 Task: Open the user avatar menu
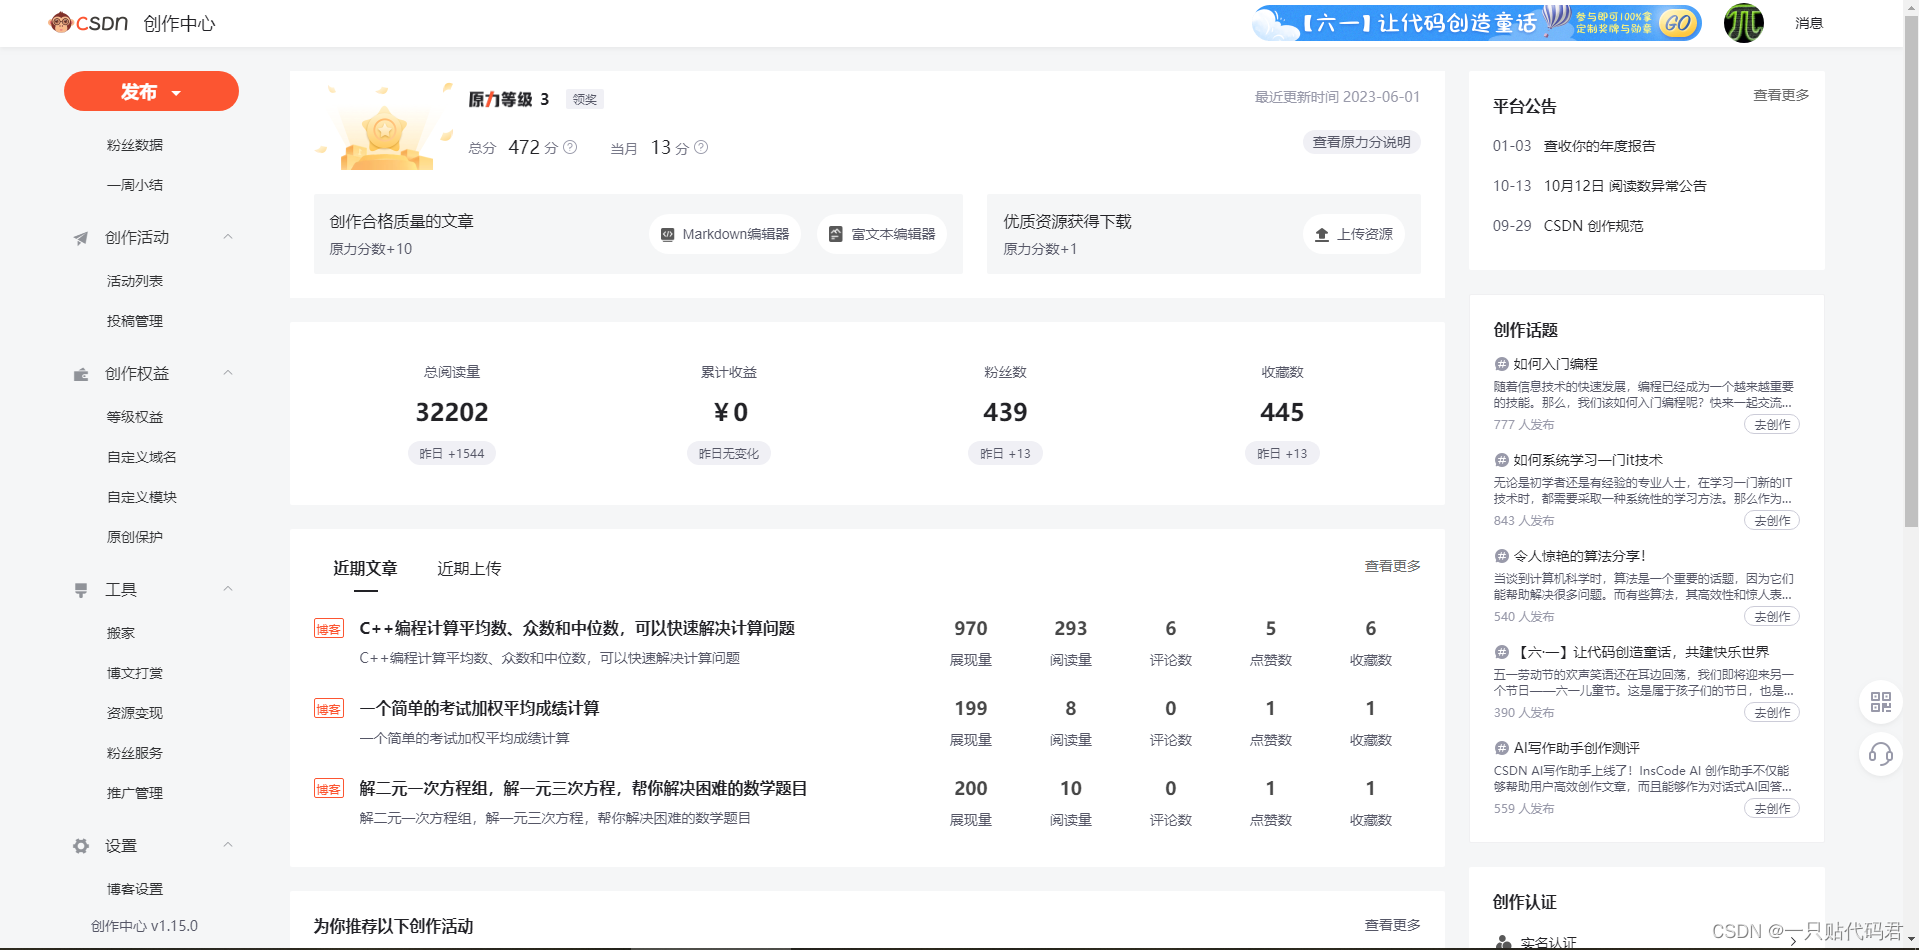[1743, 23]
